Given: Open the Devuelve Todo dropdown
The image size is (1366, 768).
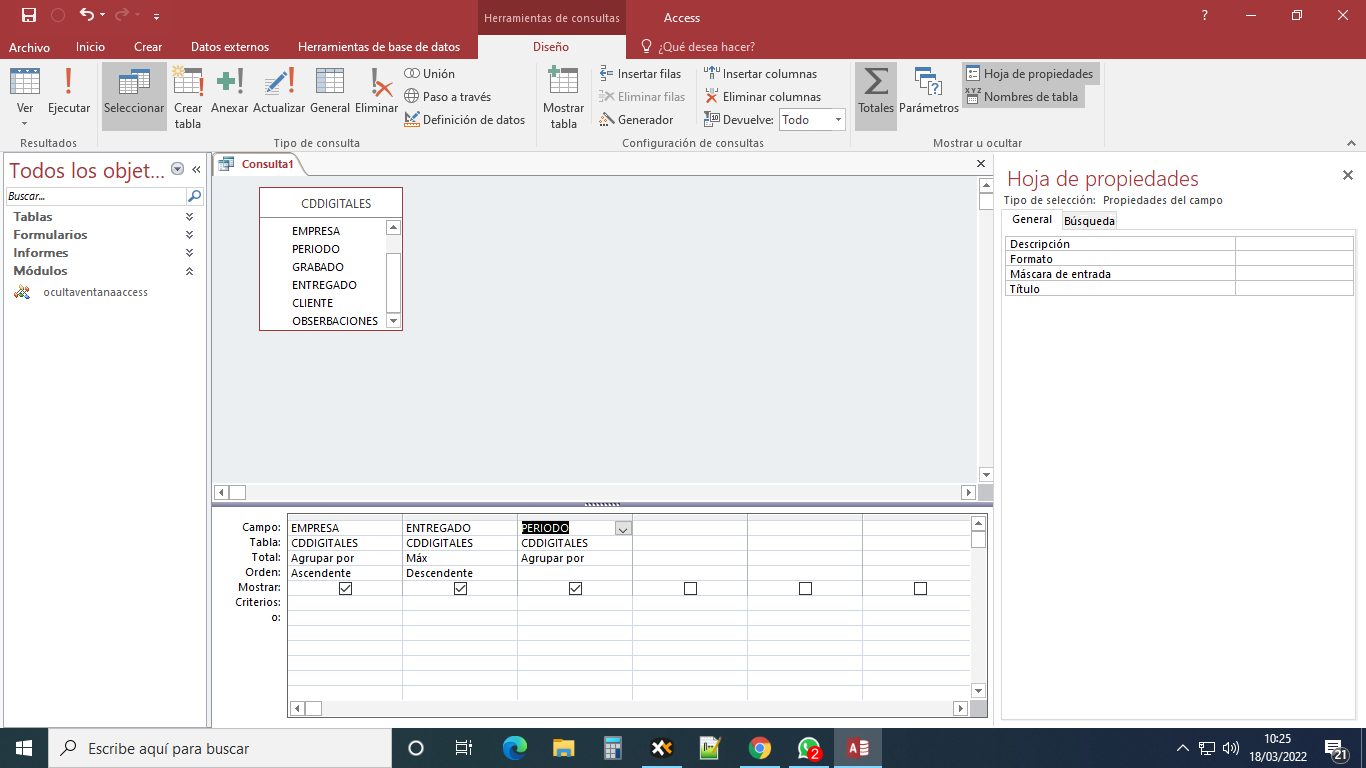Looking at the screenshot, I should click(838, 120).
